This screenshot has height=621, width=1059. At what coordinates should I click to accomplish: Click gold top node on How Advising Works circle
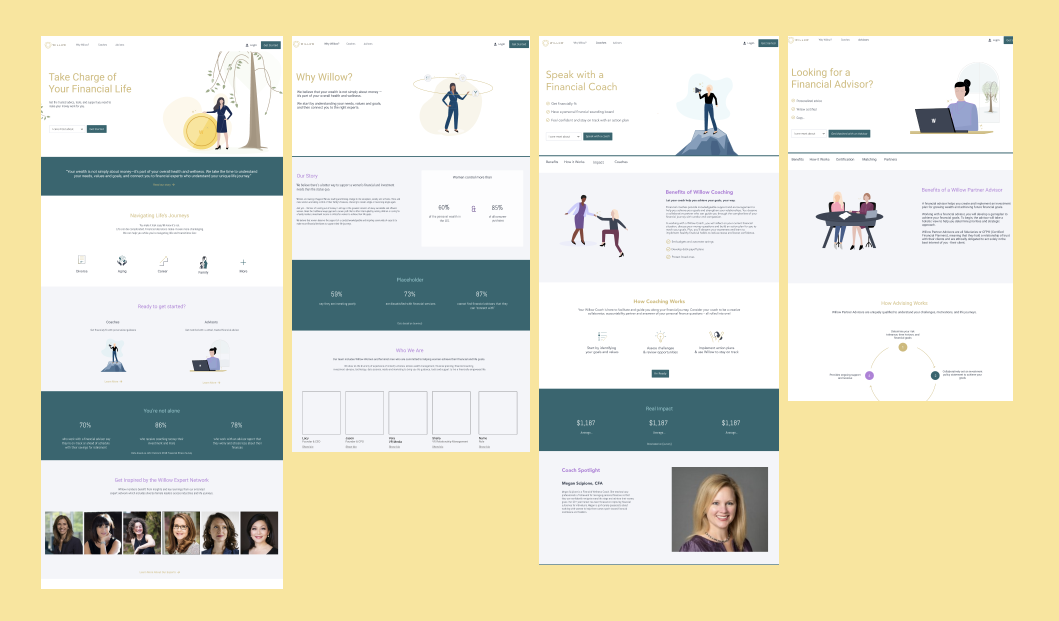click(903, 347)
